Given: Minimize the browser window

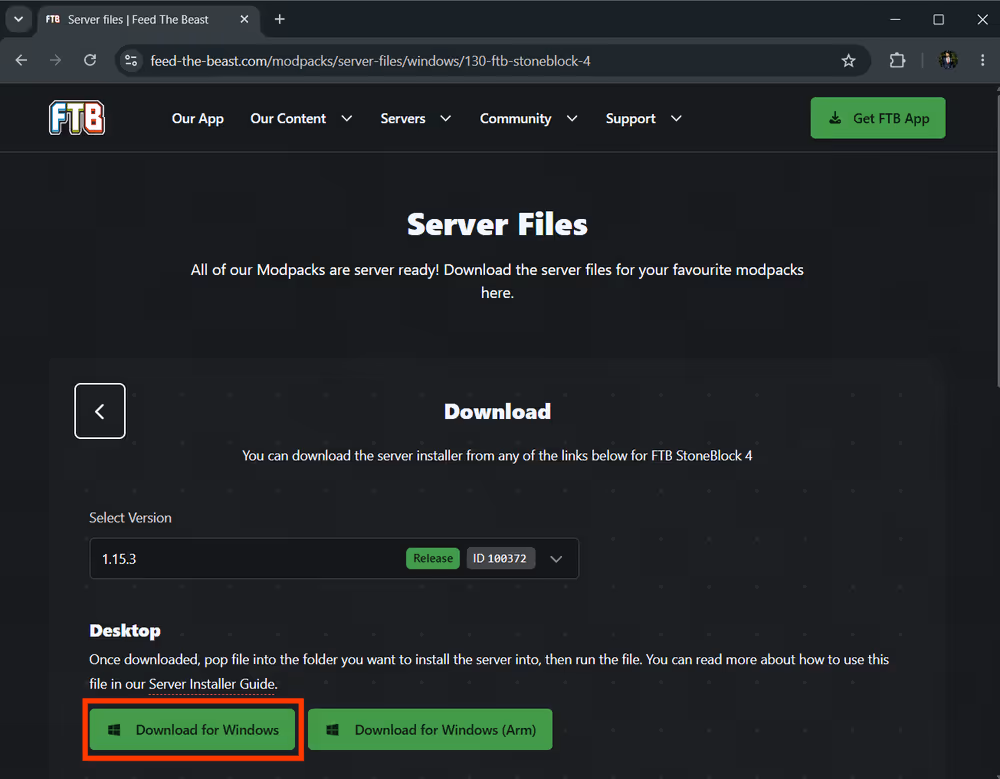Looking at the screenshot, I should 895,19.
